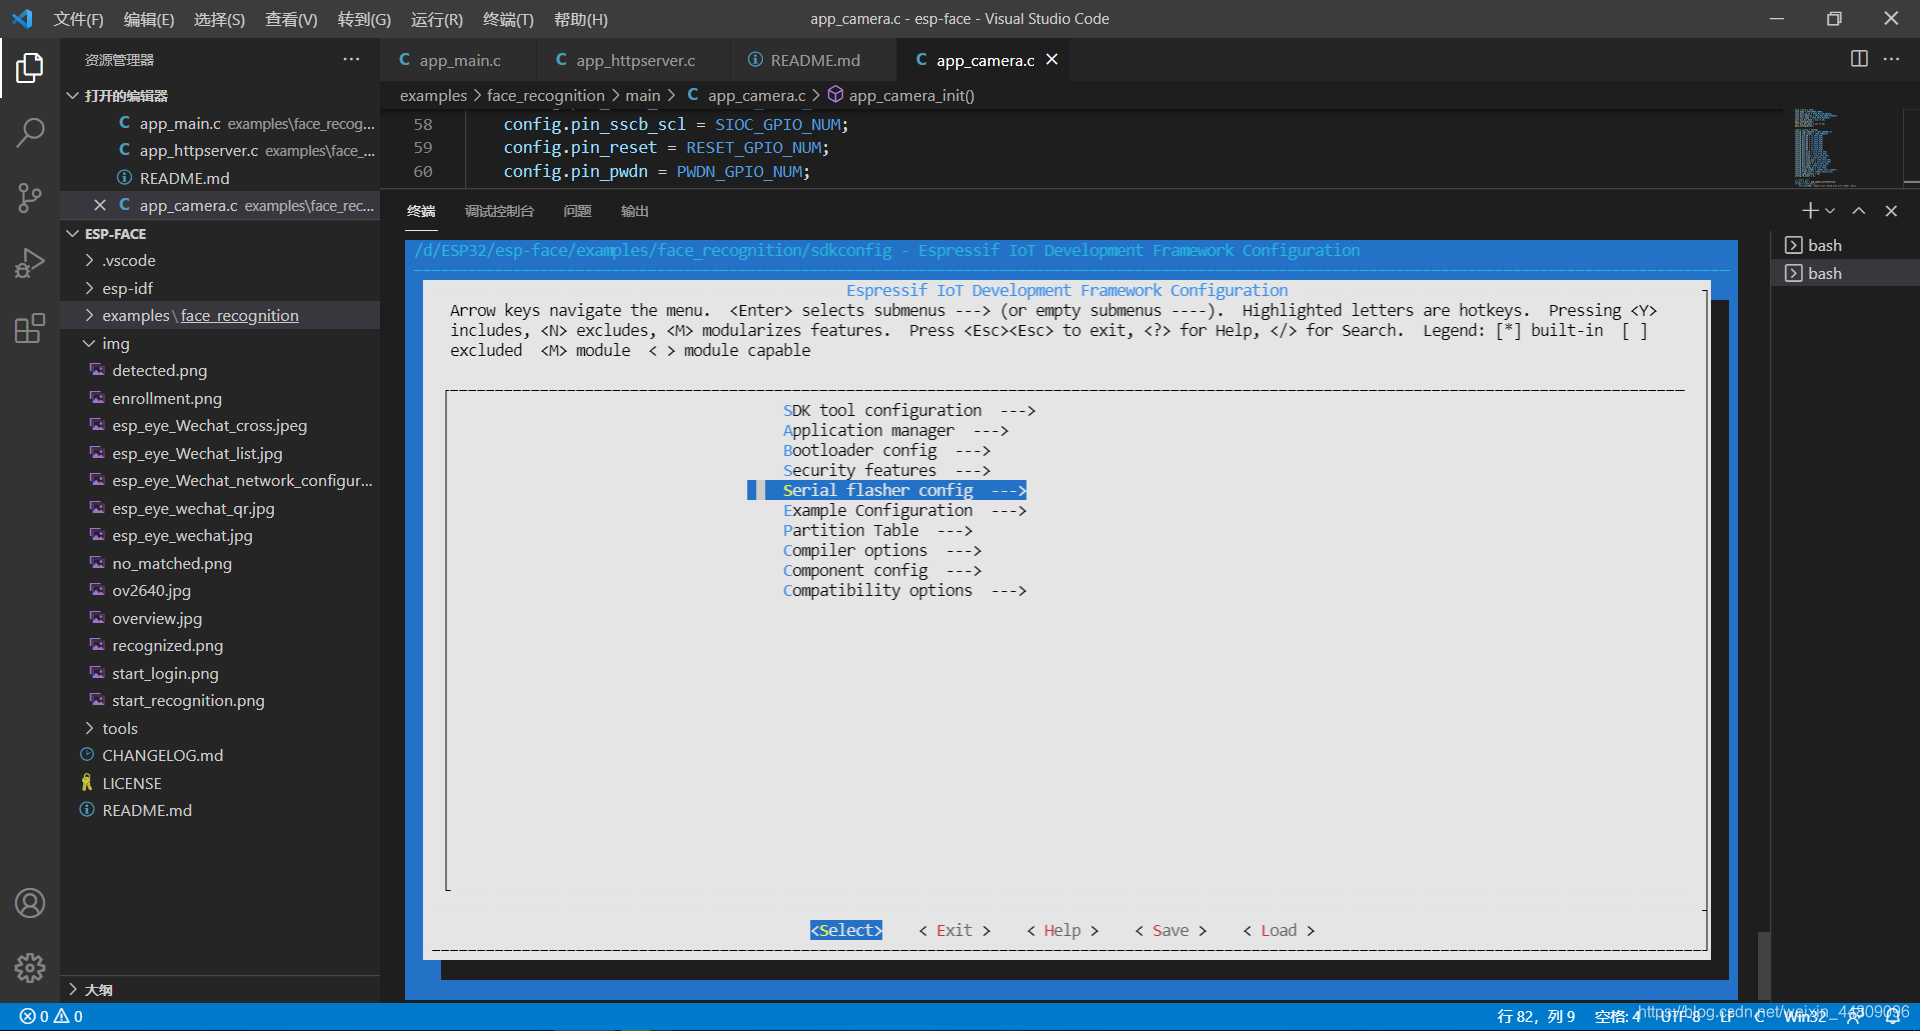Close the app_camera.c editor tab
This screenshot has height=1031, width=1920.
tap(1052, 60)
